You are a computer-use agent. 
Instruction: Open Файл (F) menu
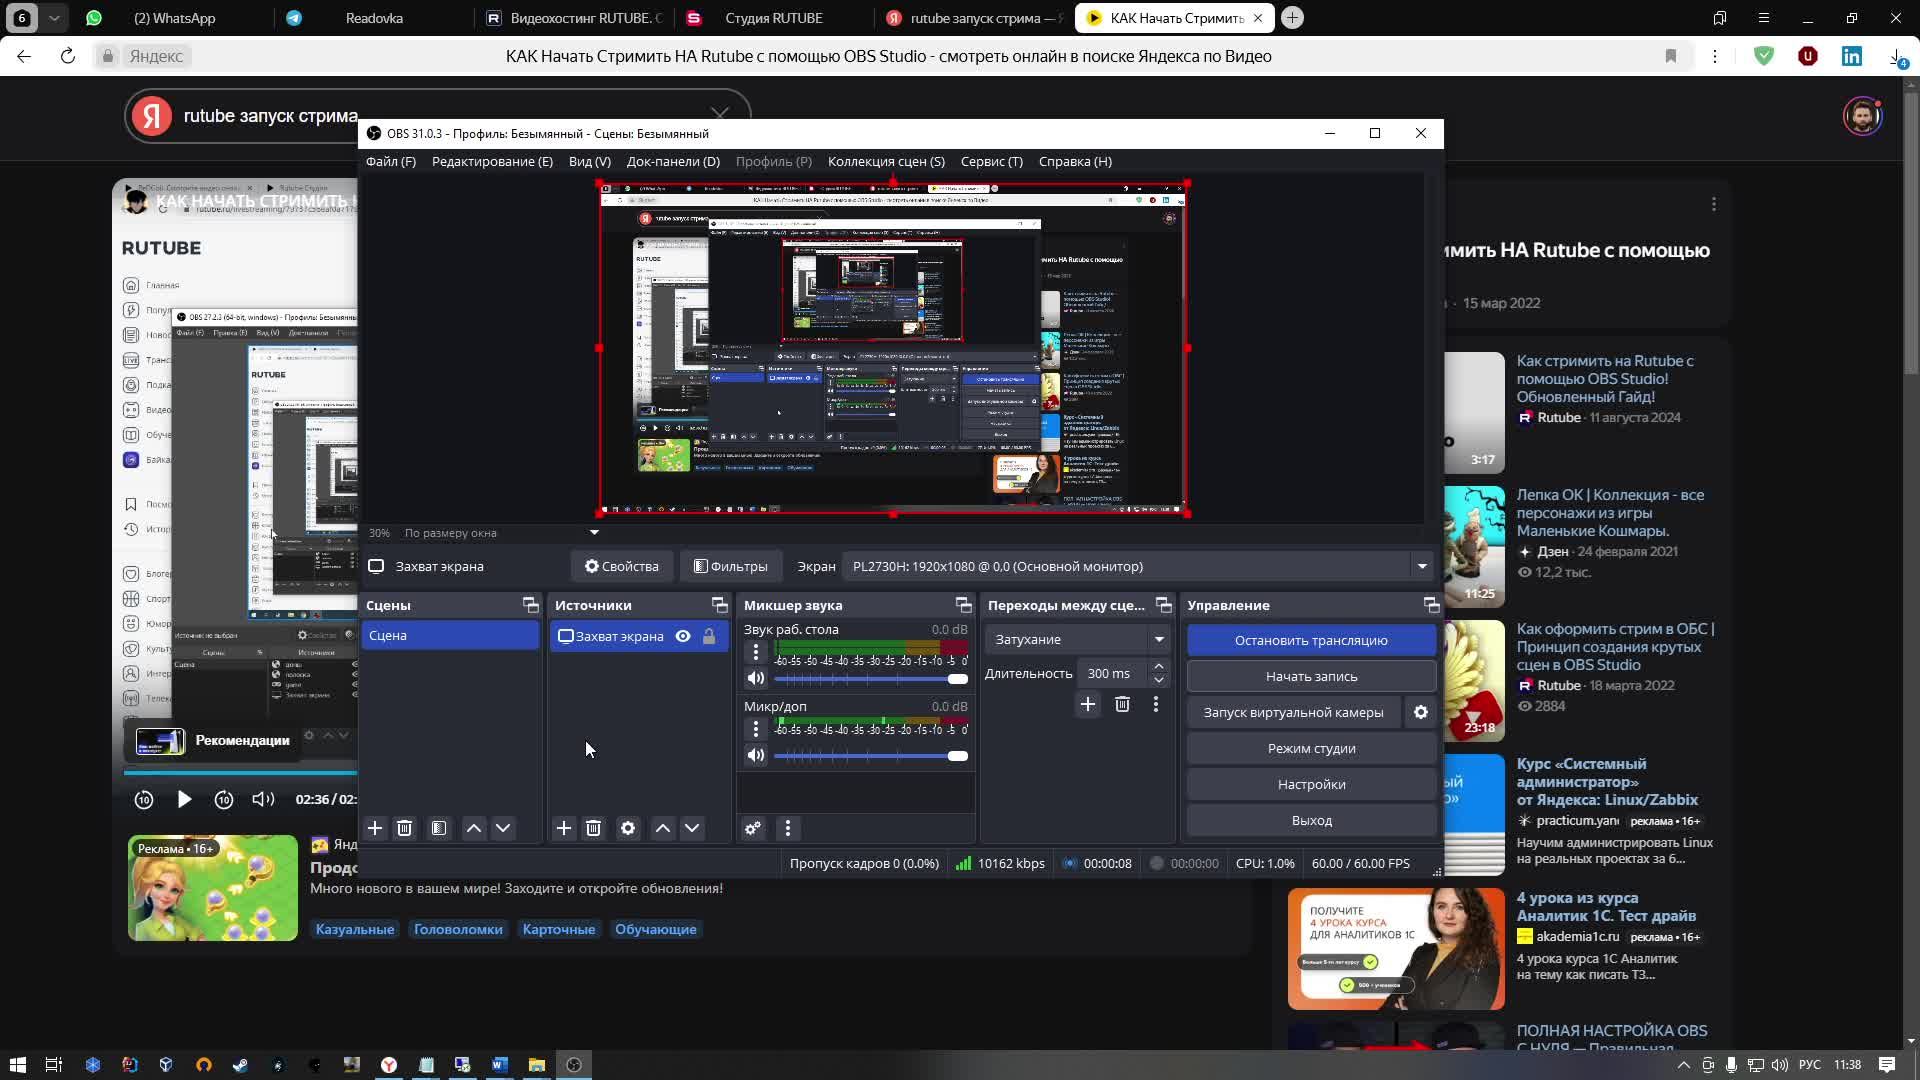point(391,161)
